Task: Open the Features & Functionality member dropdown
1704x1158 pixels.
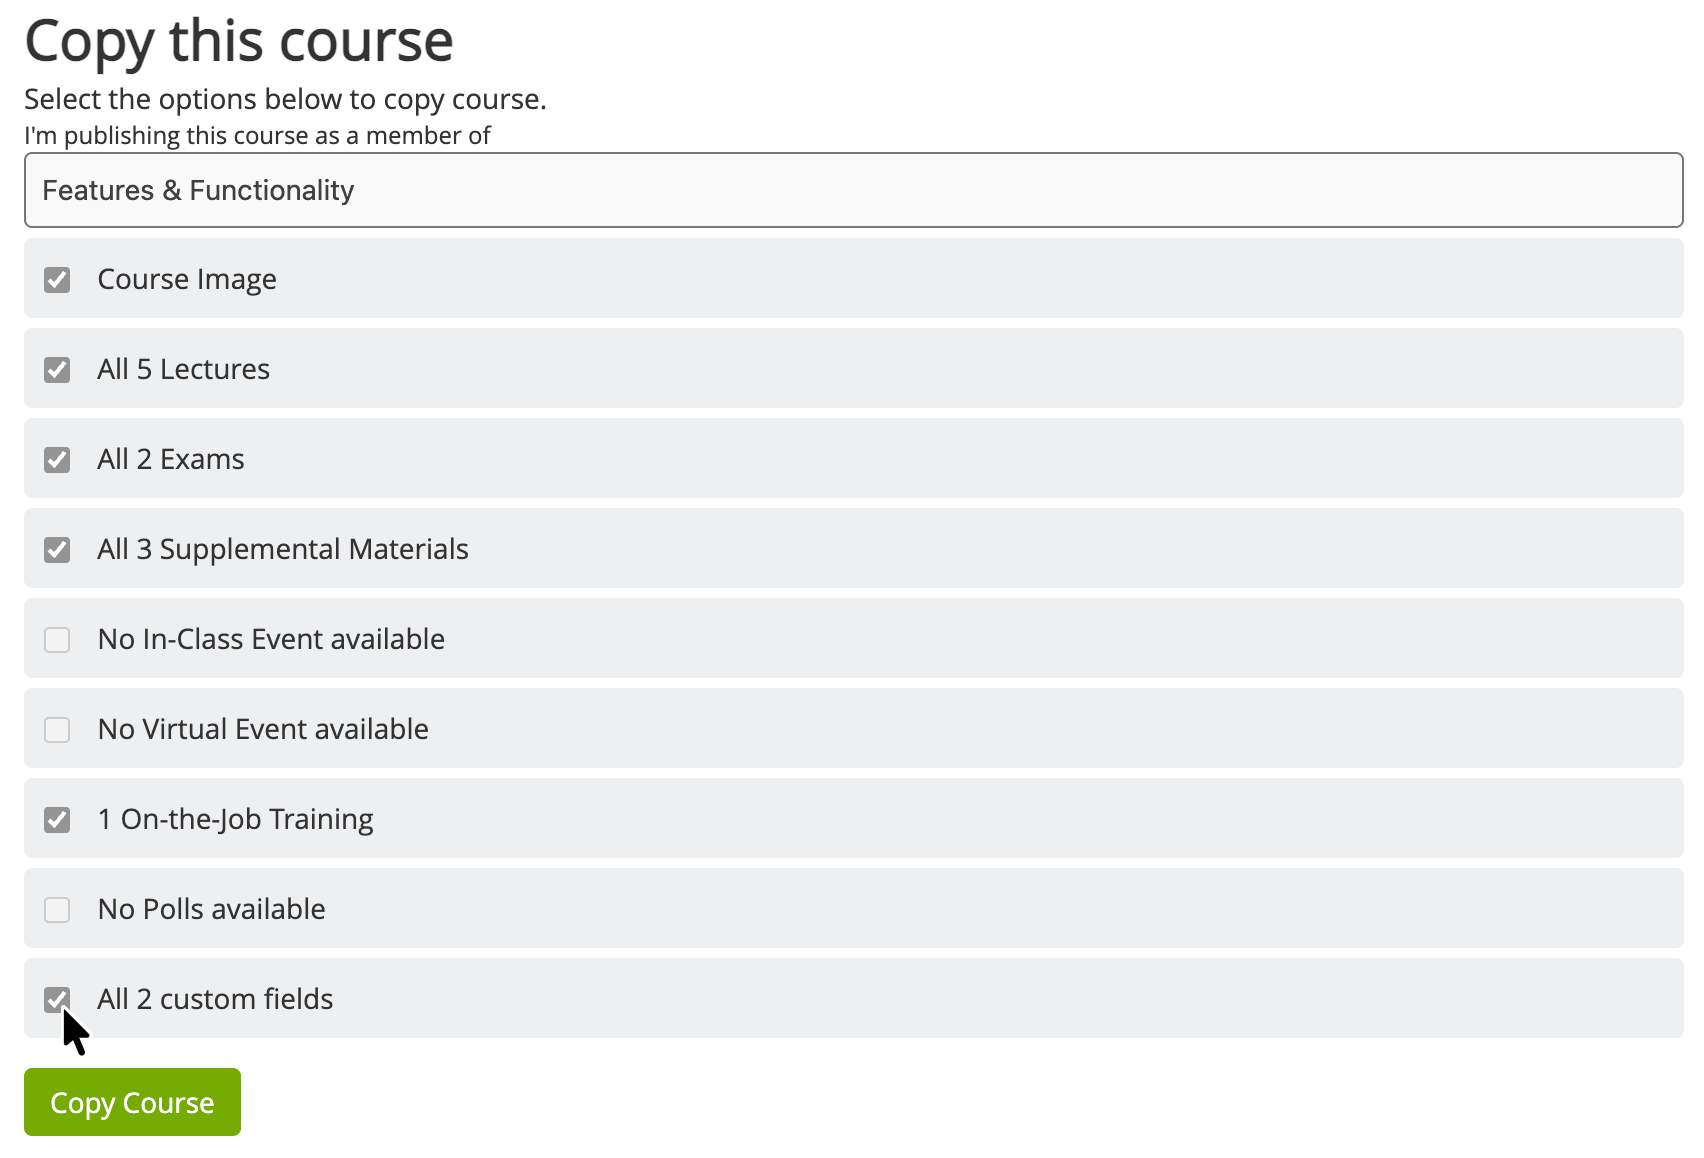Action: (853, 190)
